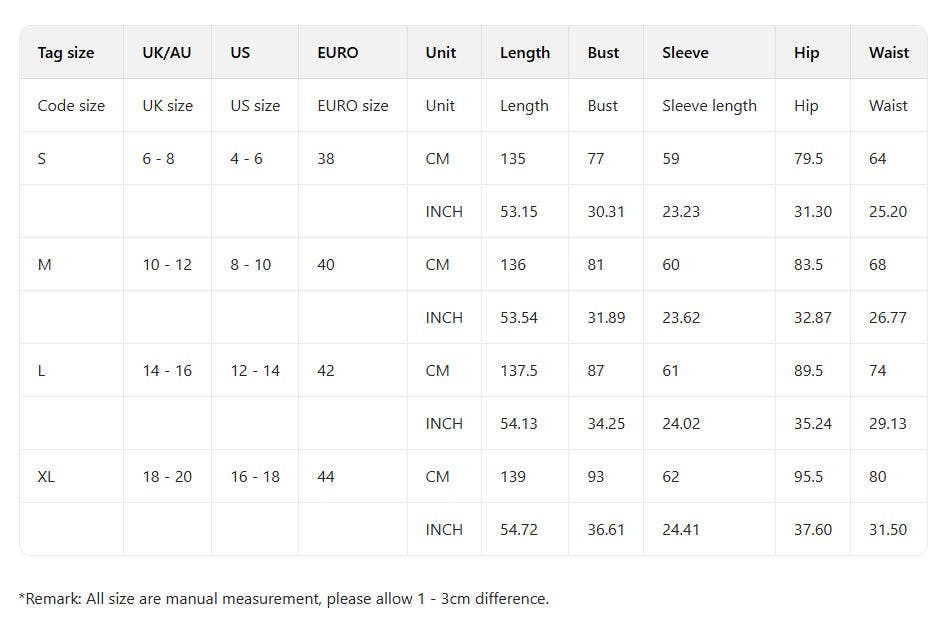
Task: Select tag size "S" row label
Action: 42,159
